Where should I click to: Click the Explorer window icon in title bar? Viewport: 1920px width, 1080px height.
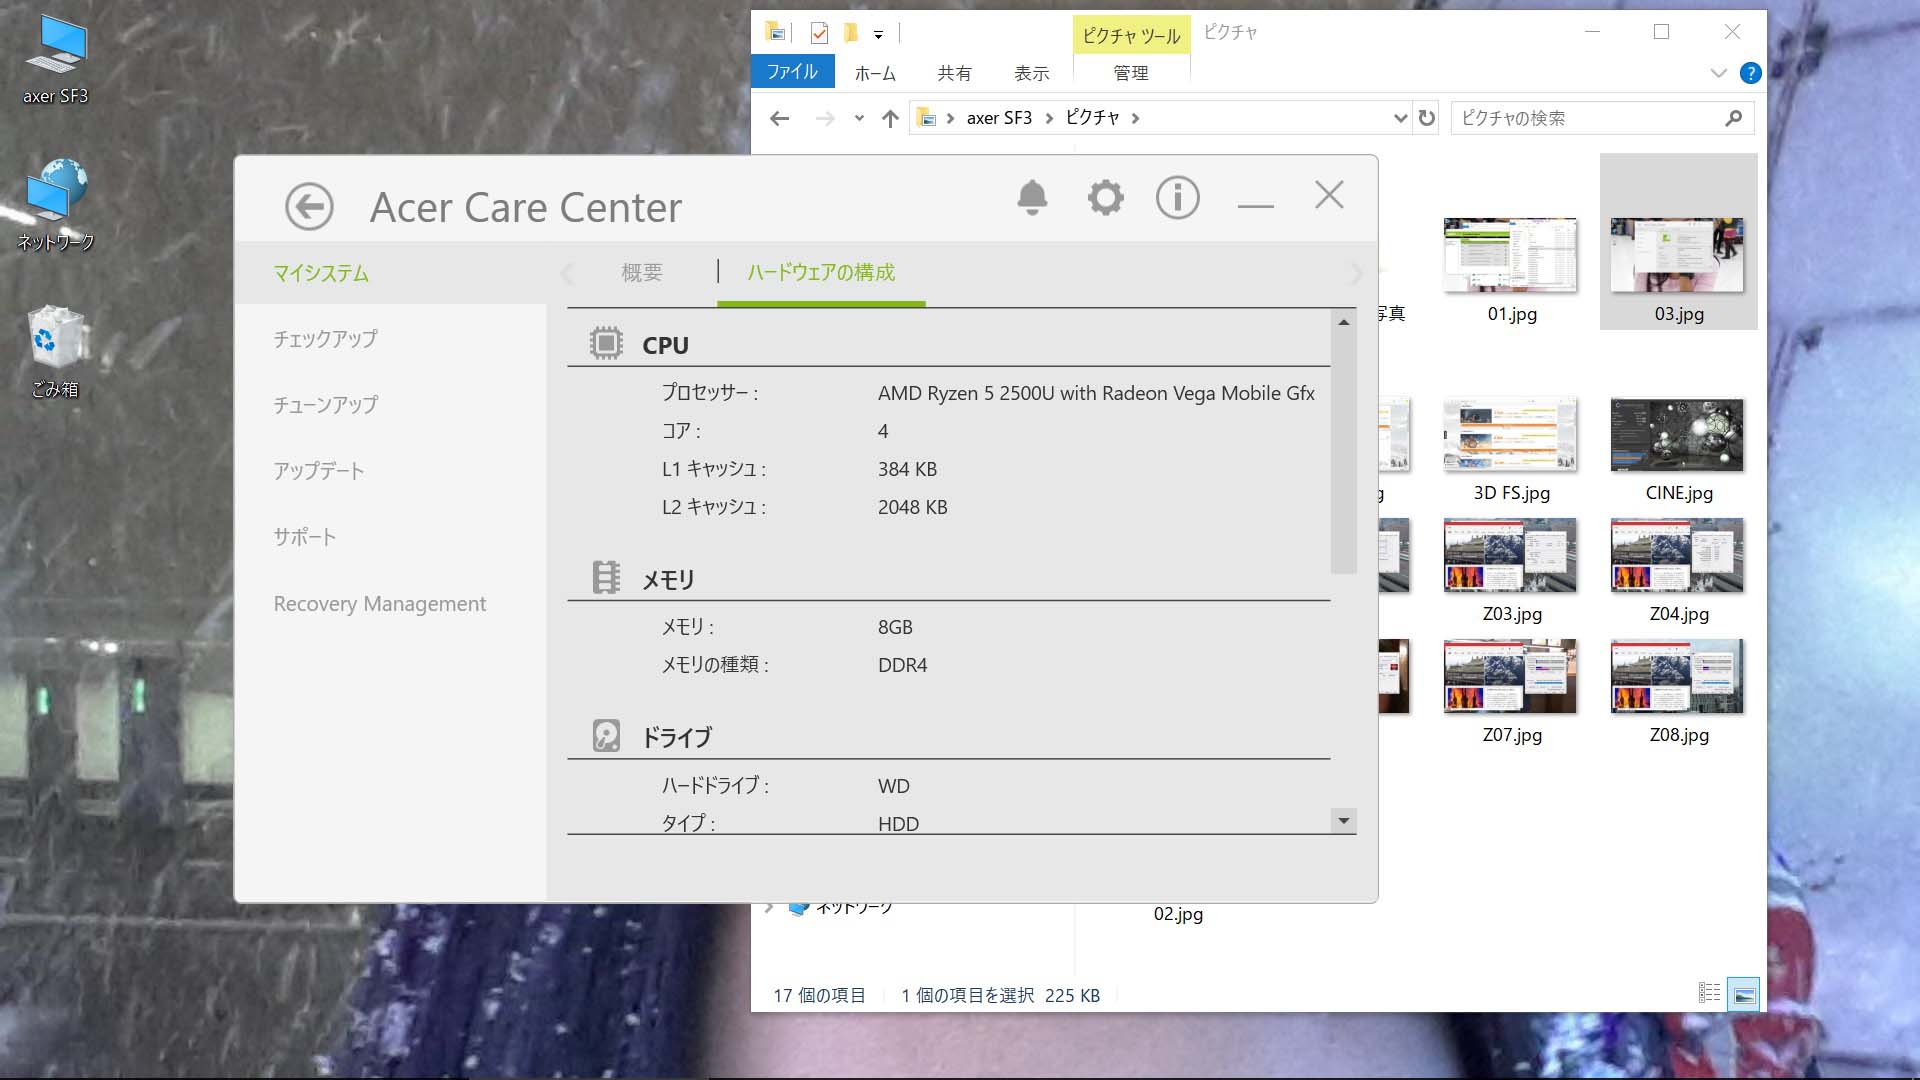click(776, 33)
